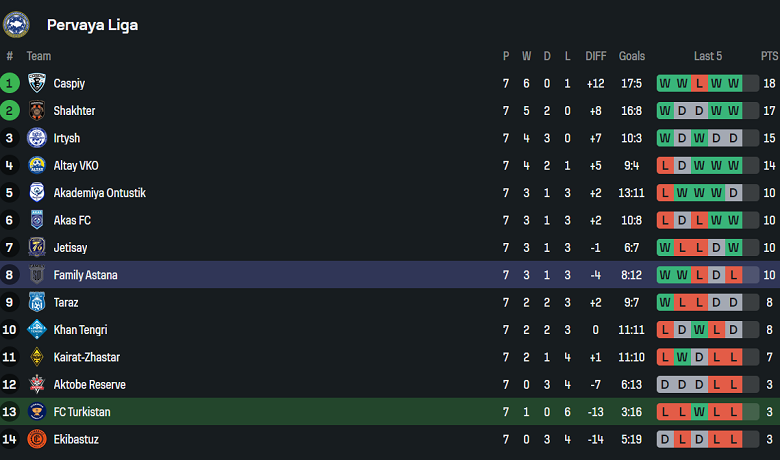Click the Taraz team name
Screen dimensions: 780x460
(66, 302)
